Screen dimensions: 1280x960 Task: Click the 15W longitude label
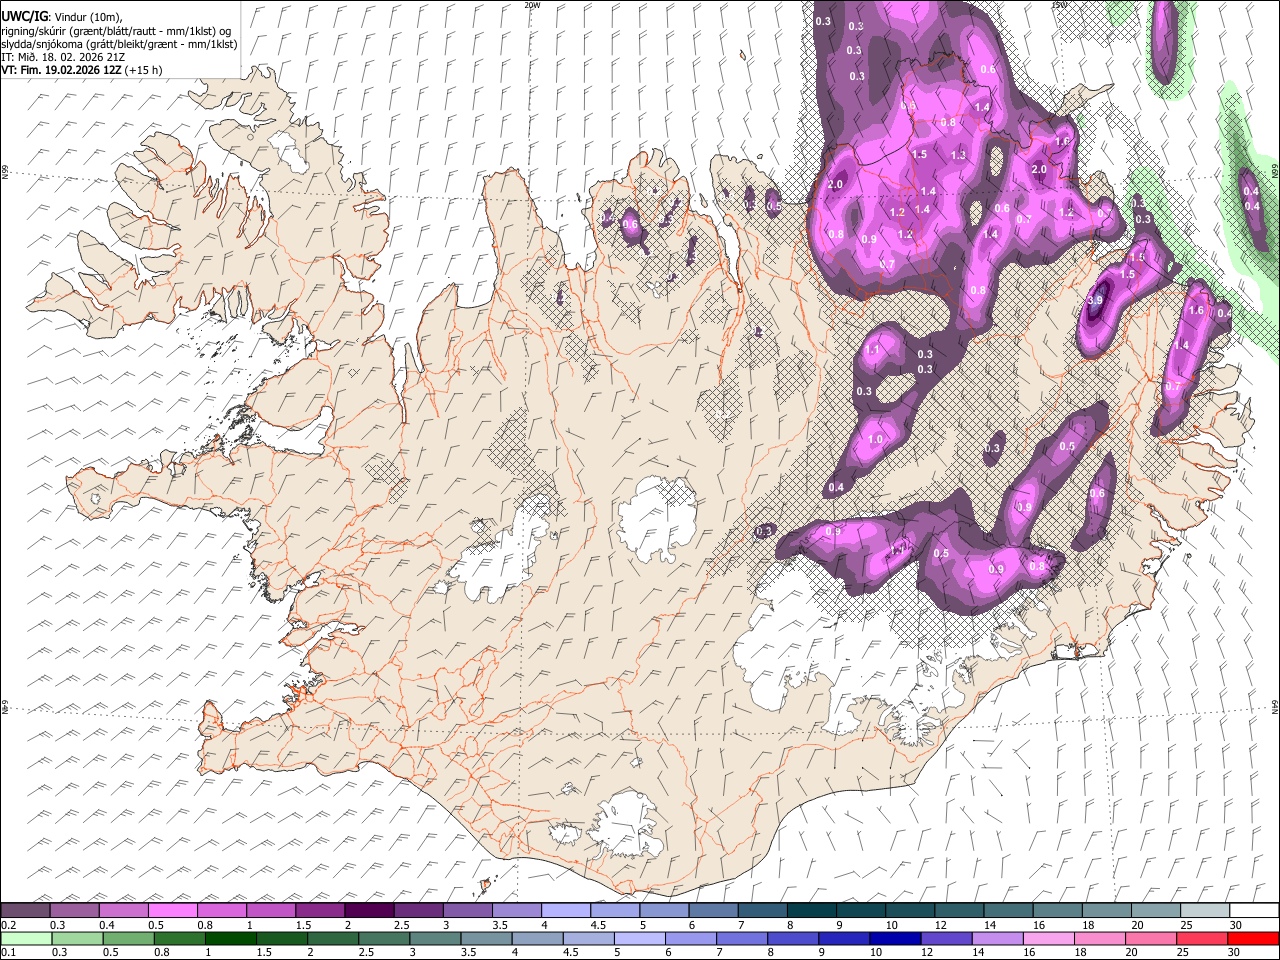(1059, 5)
